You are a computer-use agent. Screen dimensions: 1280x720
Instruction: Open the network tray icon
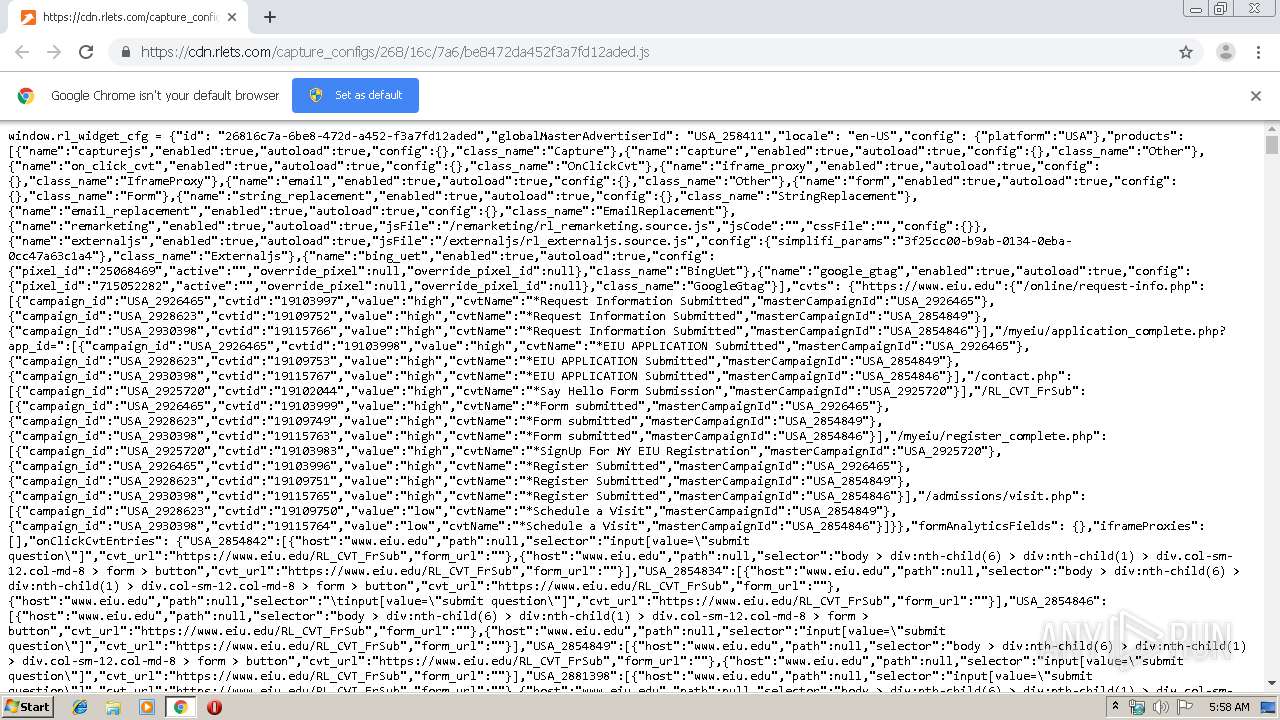coord(1137,707)
